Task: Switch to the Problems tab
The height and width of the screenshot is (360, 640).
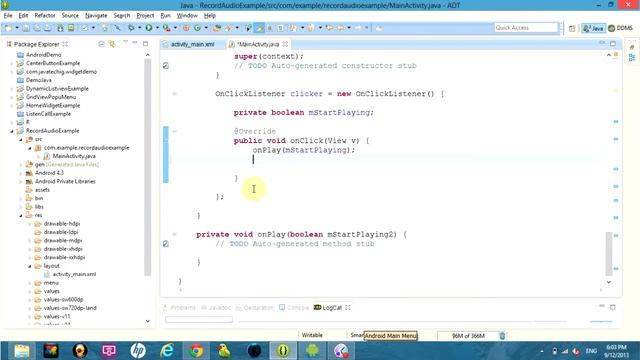Action: 180,307
